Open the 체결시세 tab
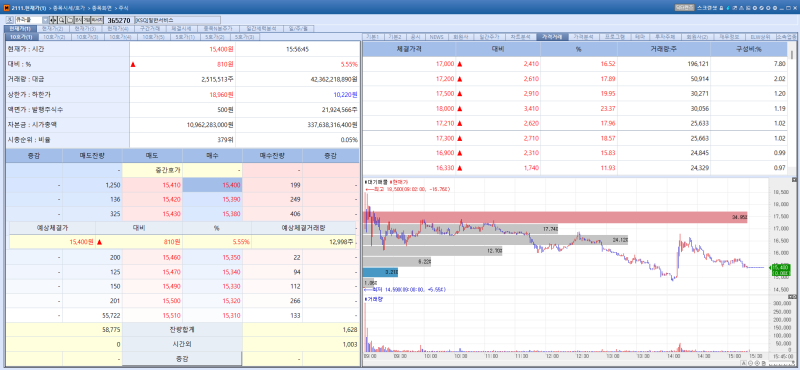 [182, 29]
